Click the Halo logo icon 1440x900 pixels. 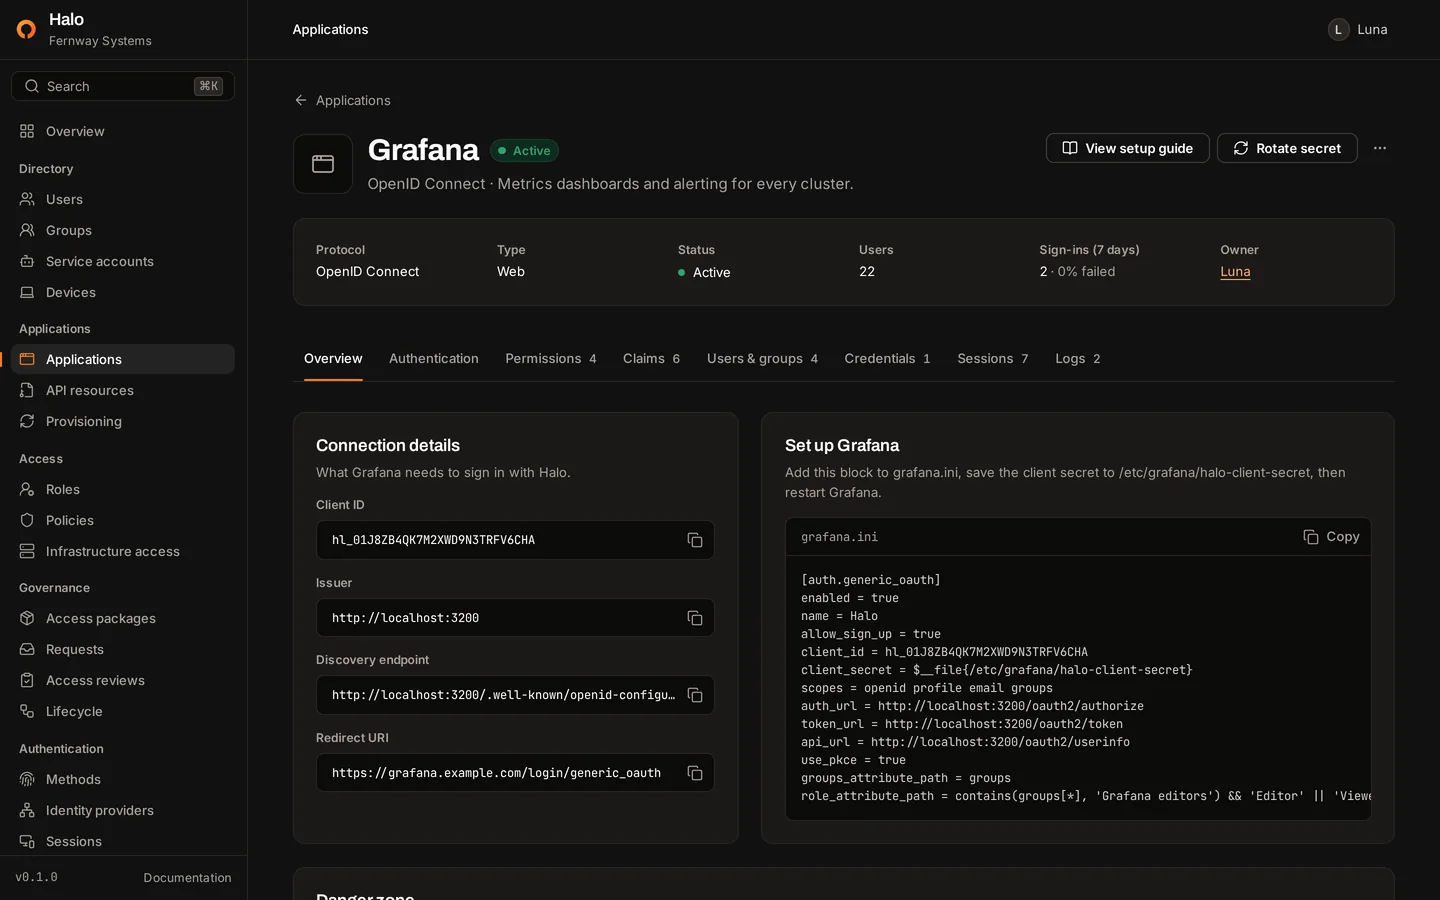[26, 29]
